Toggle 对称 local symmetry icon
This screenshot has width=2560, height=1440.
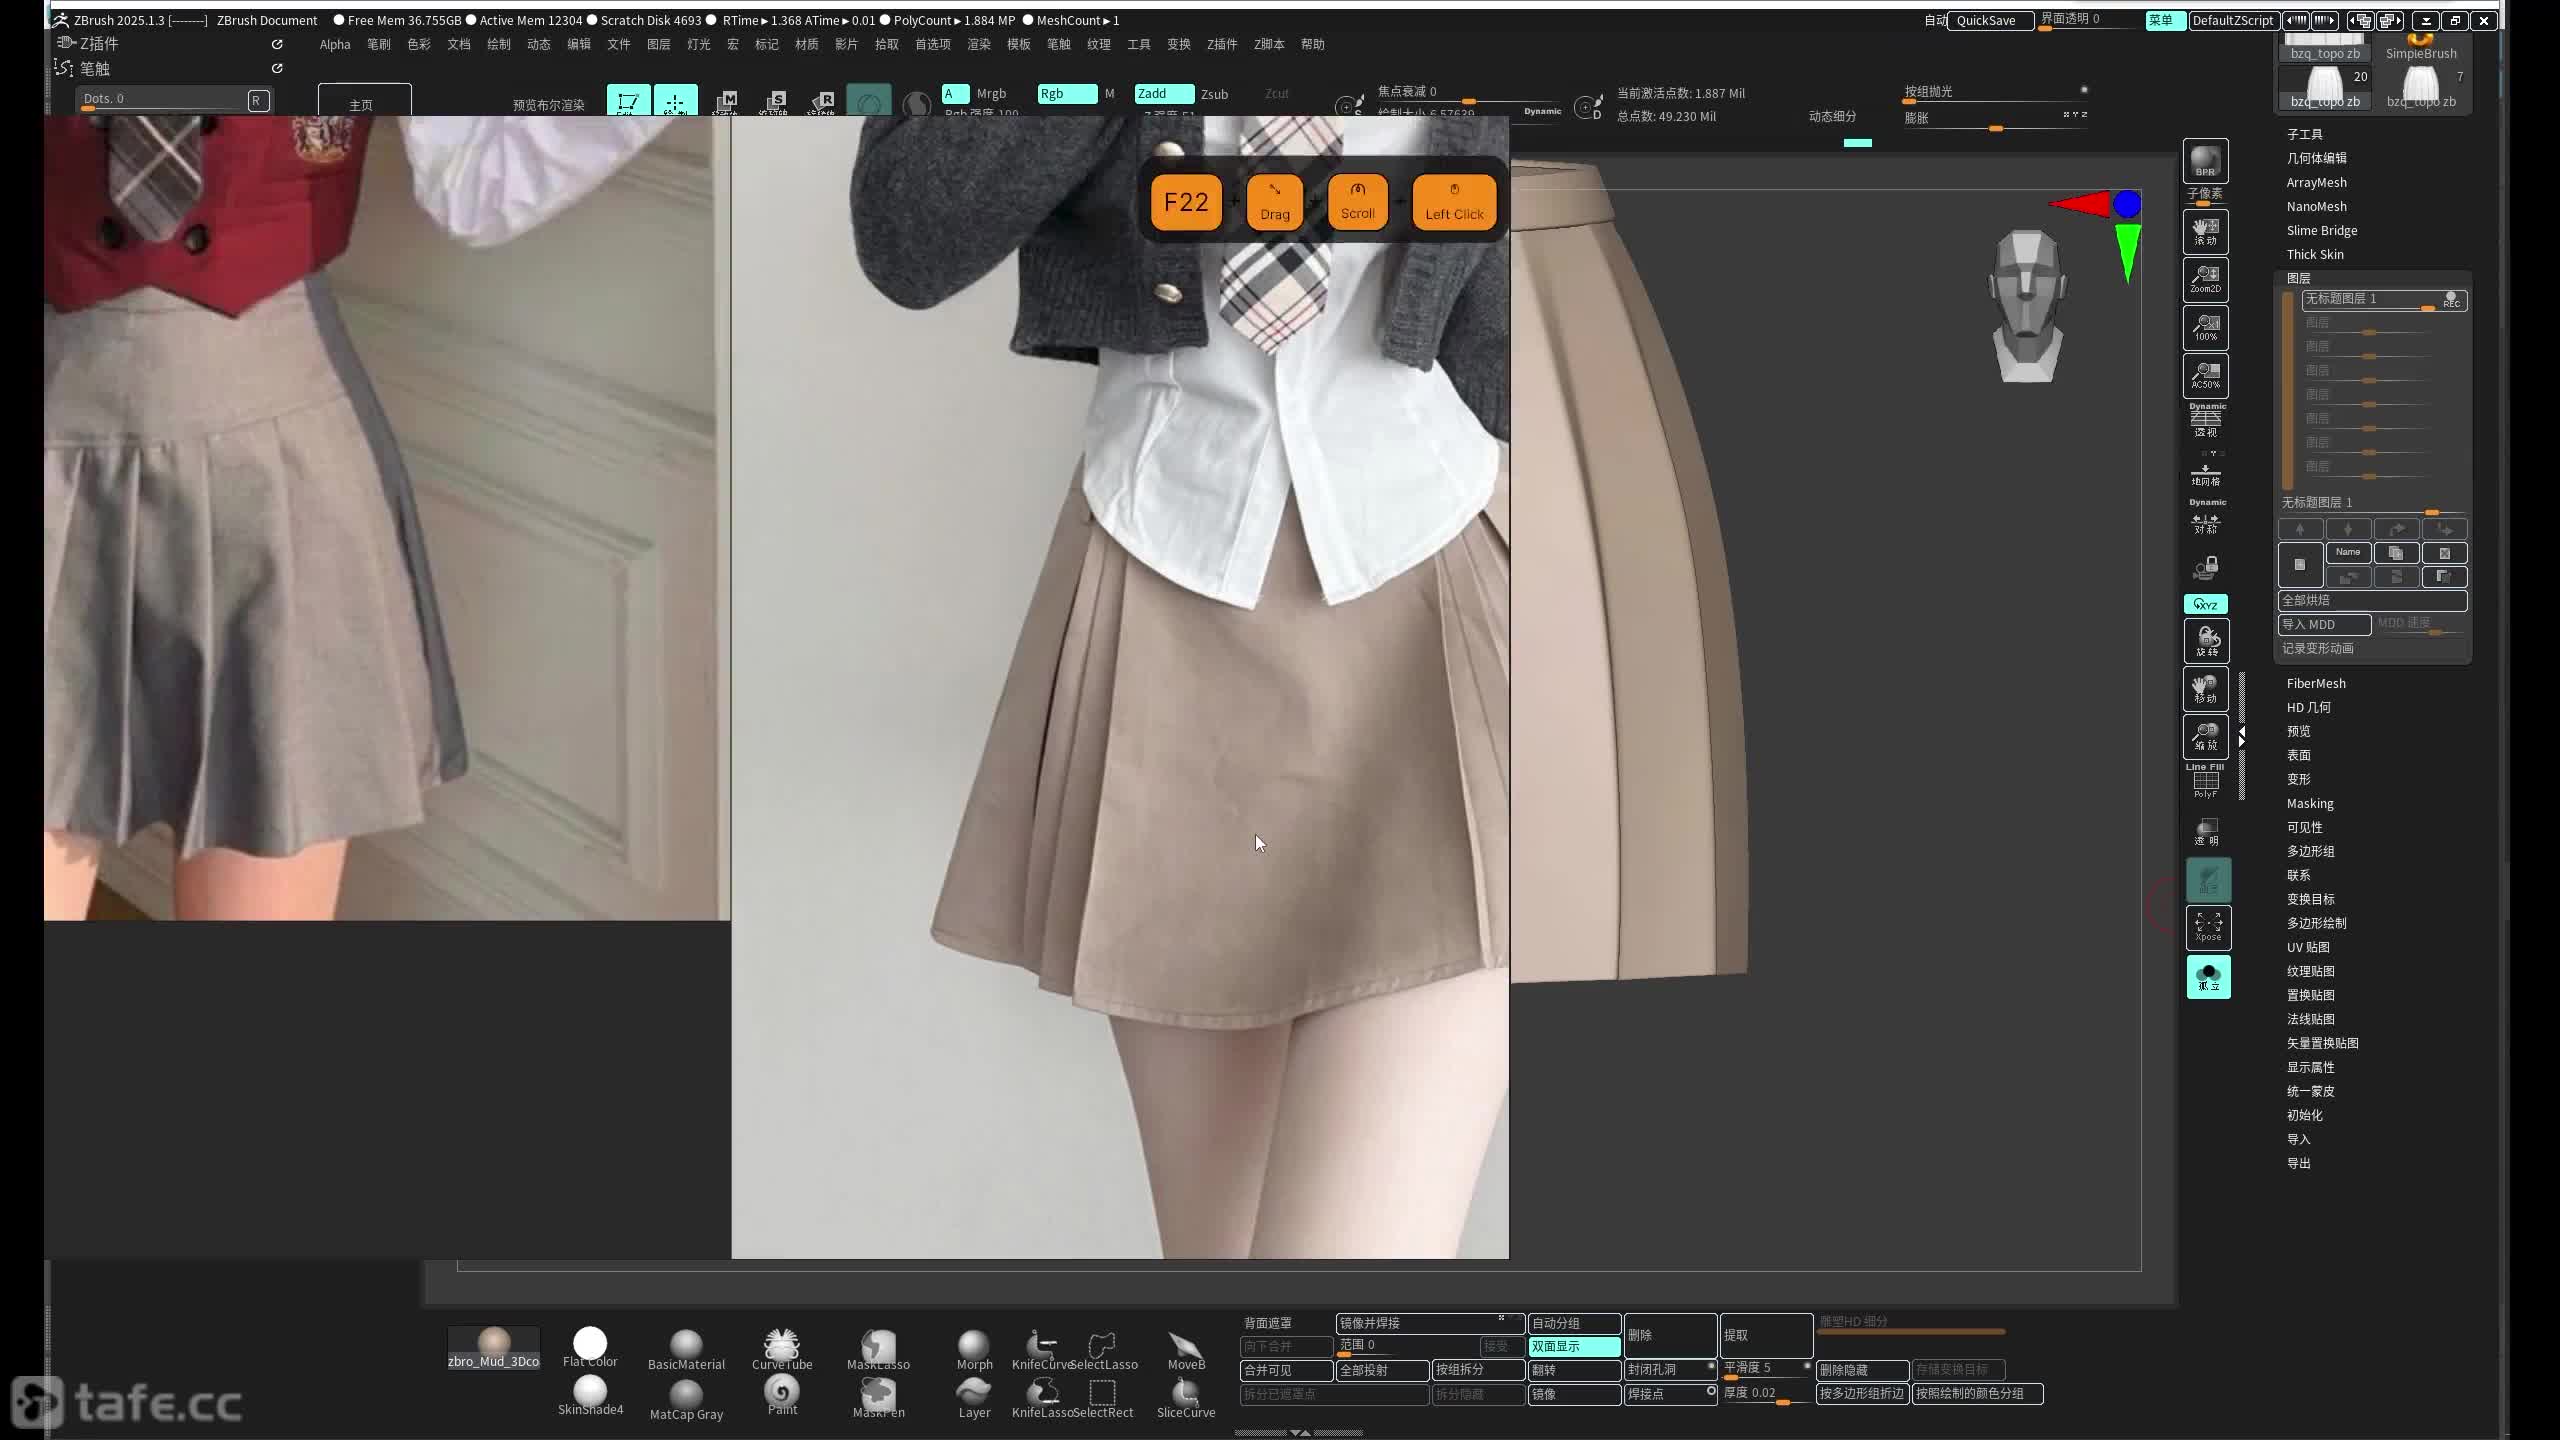(x=2205, y=520)
